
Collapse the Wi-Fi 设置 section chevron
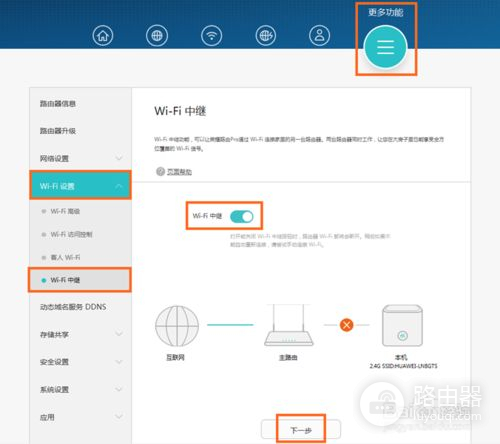pos(119,186)
